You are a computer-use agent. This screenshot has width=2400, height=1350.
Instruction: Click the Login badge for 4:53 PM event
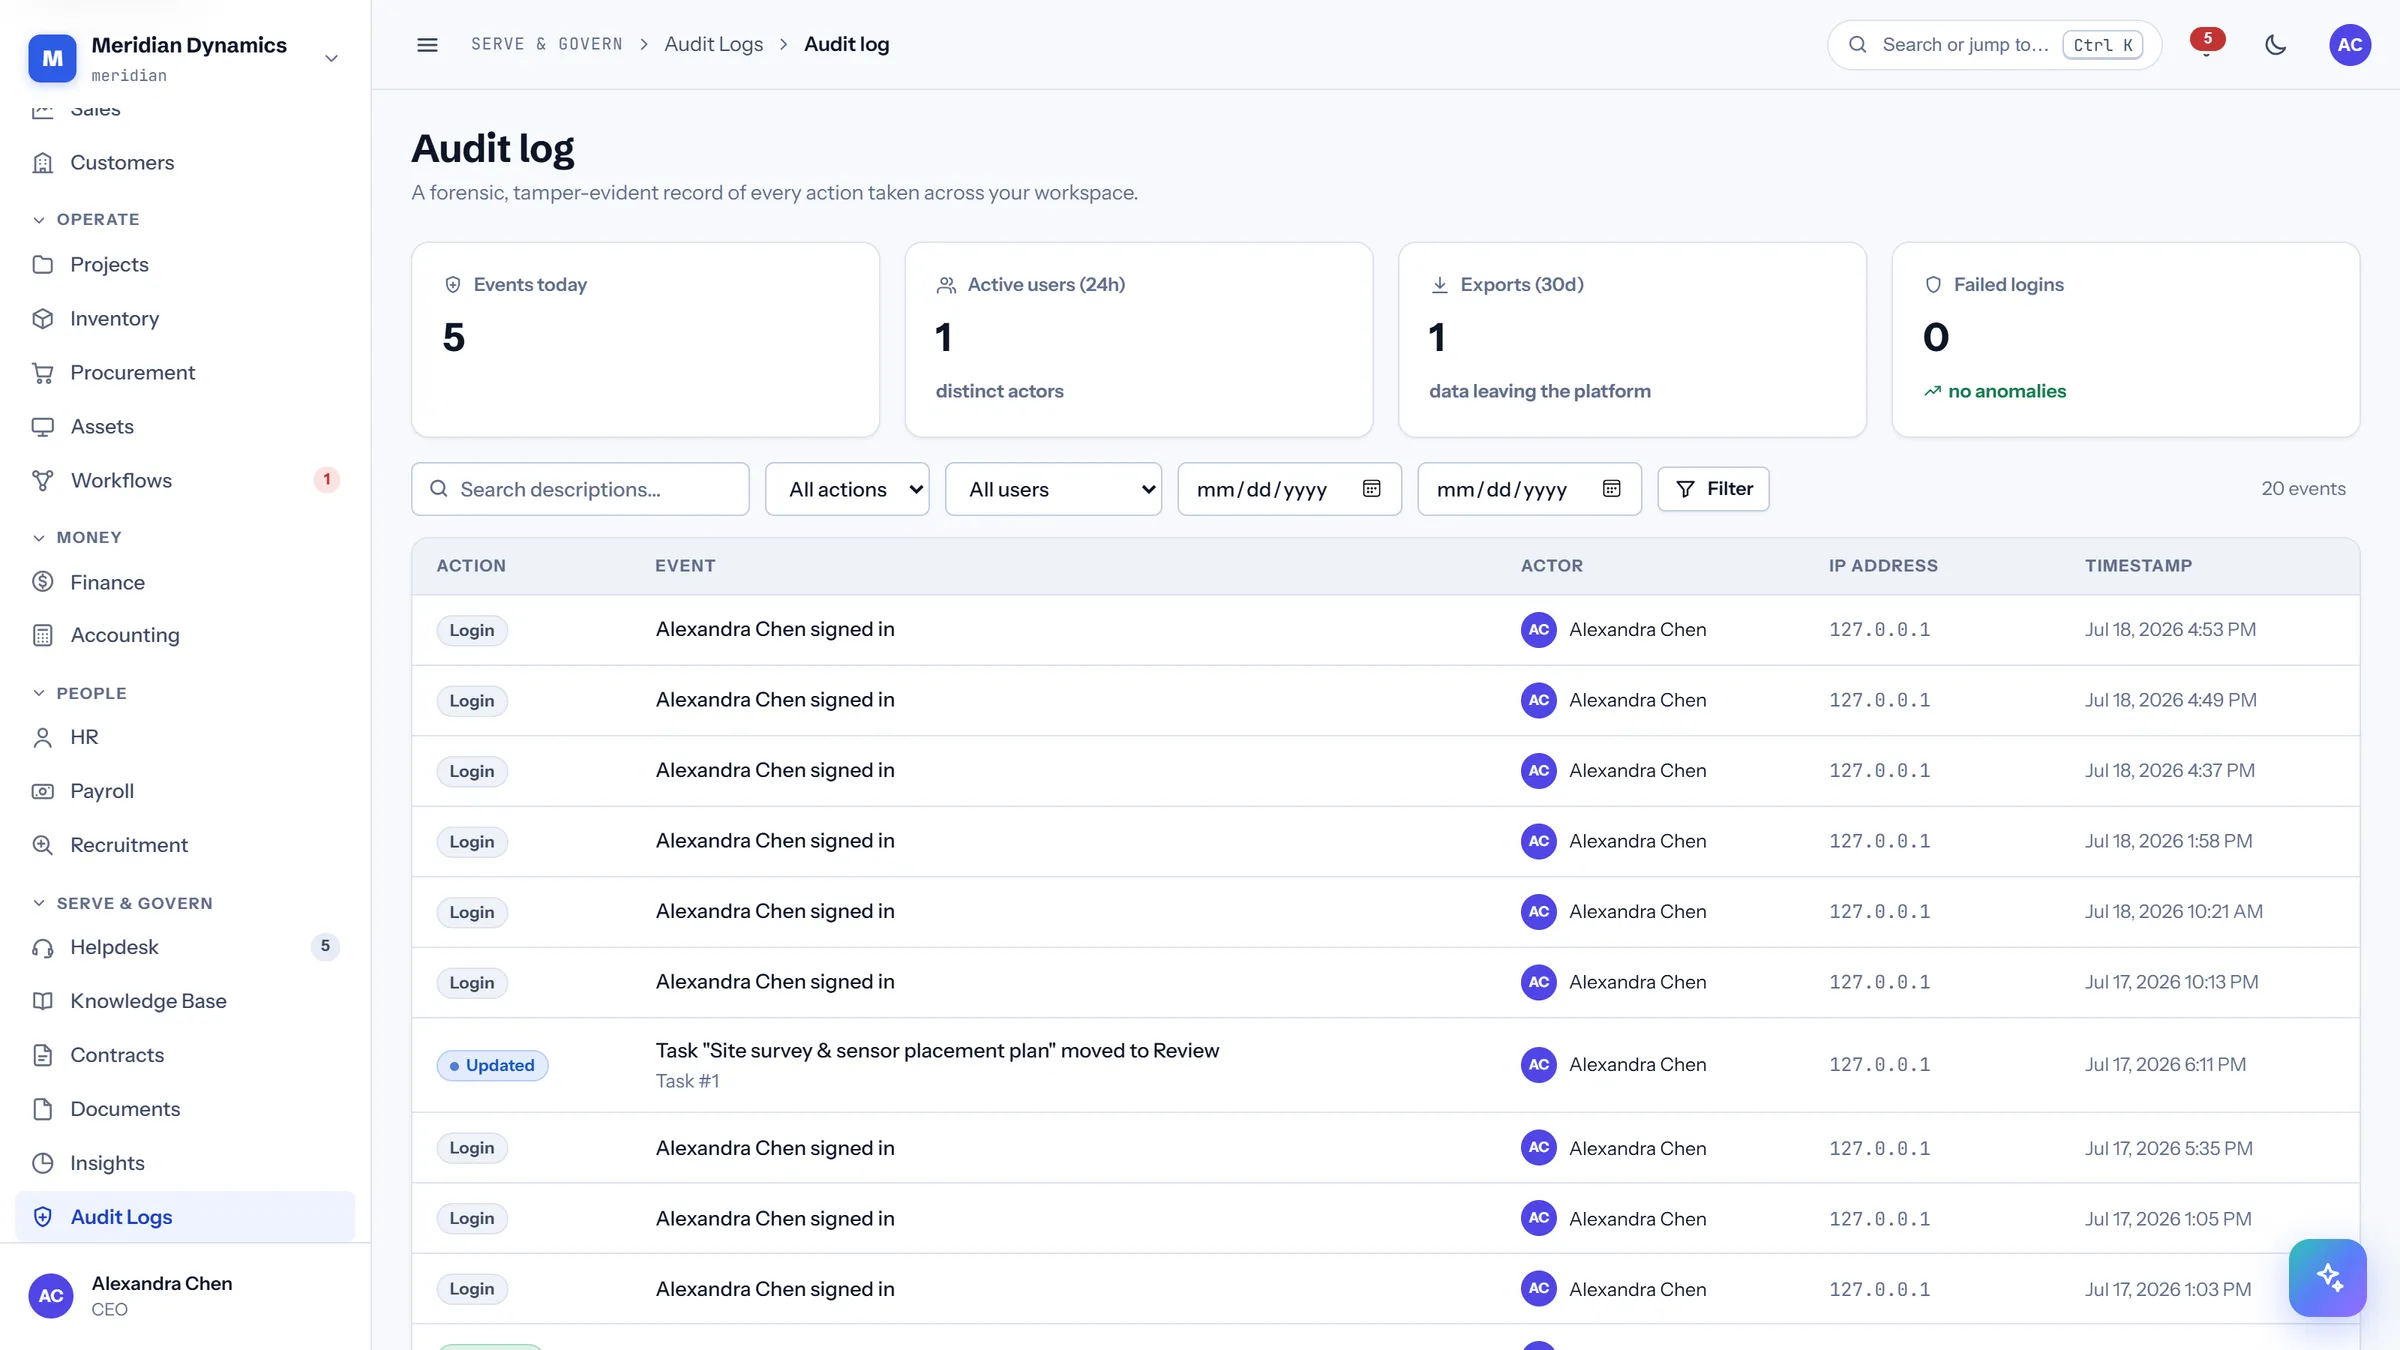click(472, 630)
